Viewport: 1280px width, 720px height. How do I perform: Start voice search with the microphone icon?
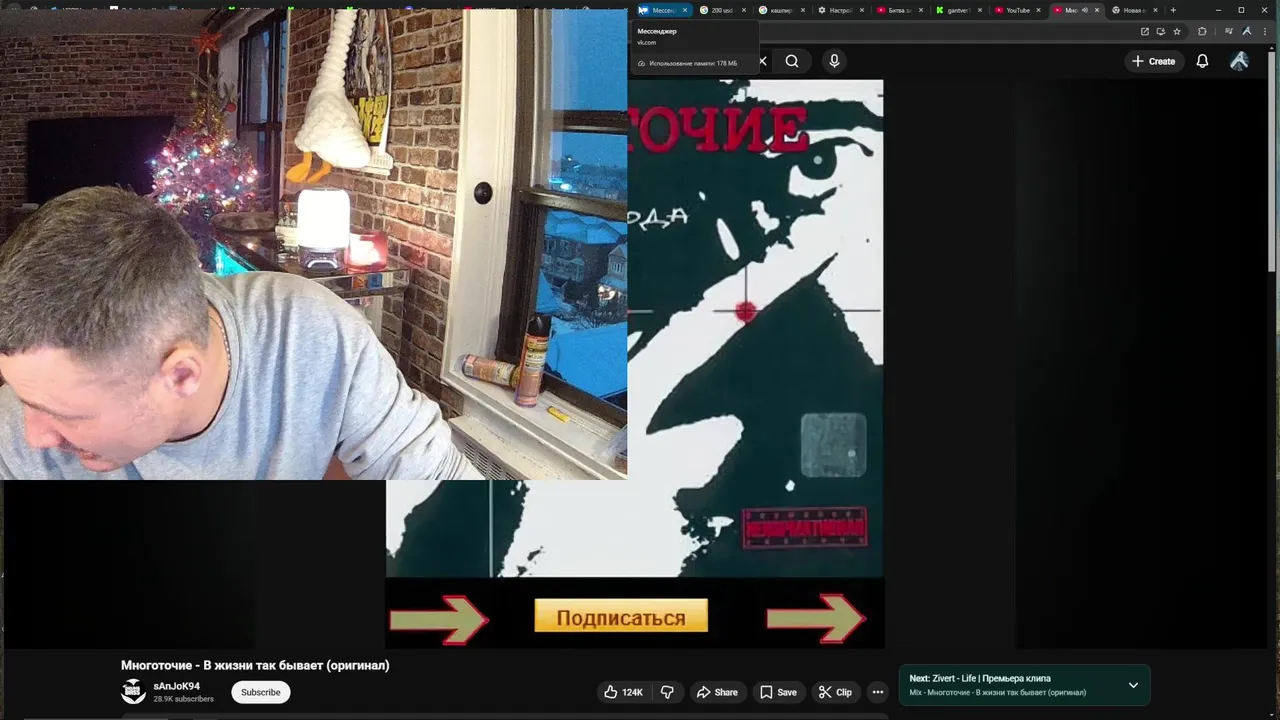(834, 61)
